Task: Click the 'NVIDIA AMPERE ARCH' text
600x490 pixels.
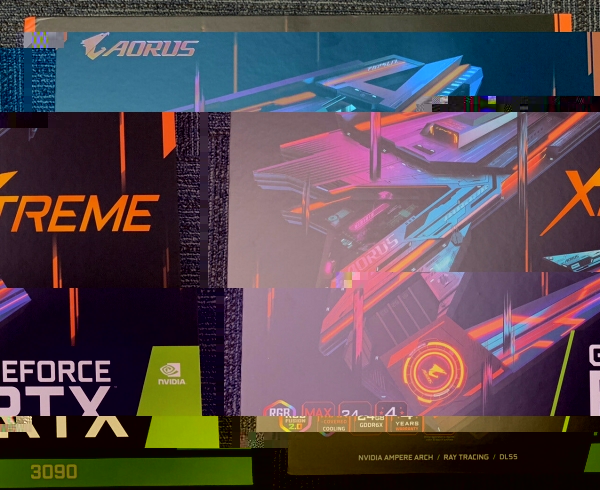Action: [396, 457]
